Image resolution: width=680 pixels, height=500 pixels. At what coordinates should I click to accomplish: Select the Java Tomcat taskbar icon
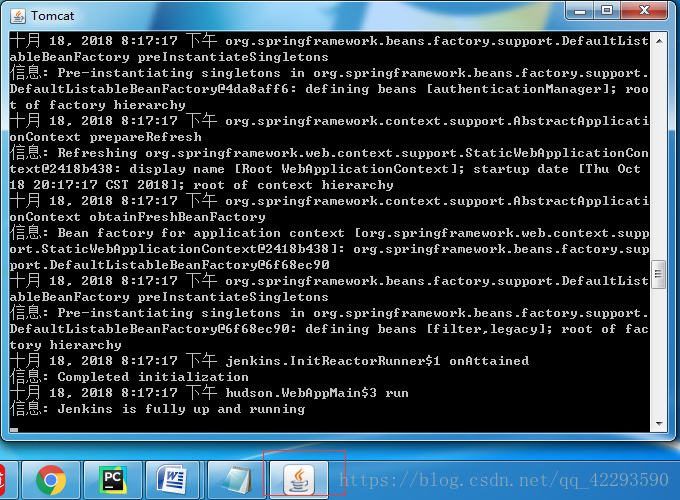click(299, 480)
